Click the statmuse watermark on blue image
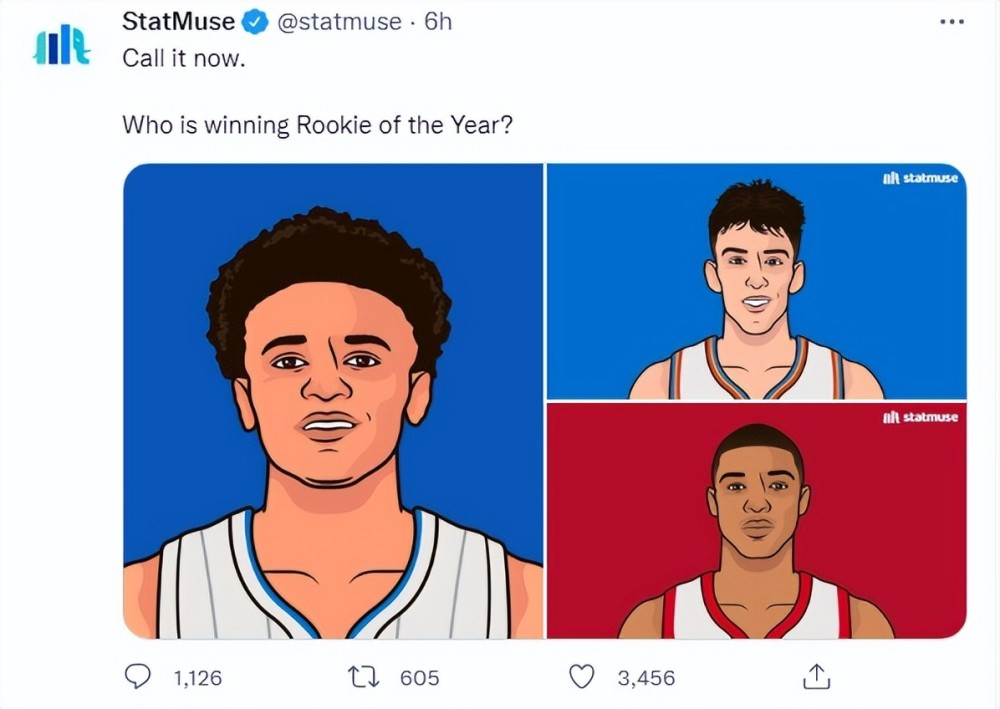Image resolution: width=1000 pixels, height=709 pixels. pyautogui.click(x=920, y=178)
